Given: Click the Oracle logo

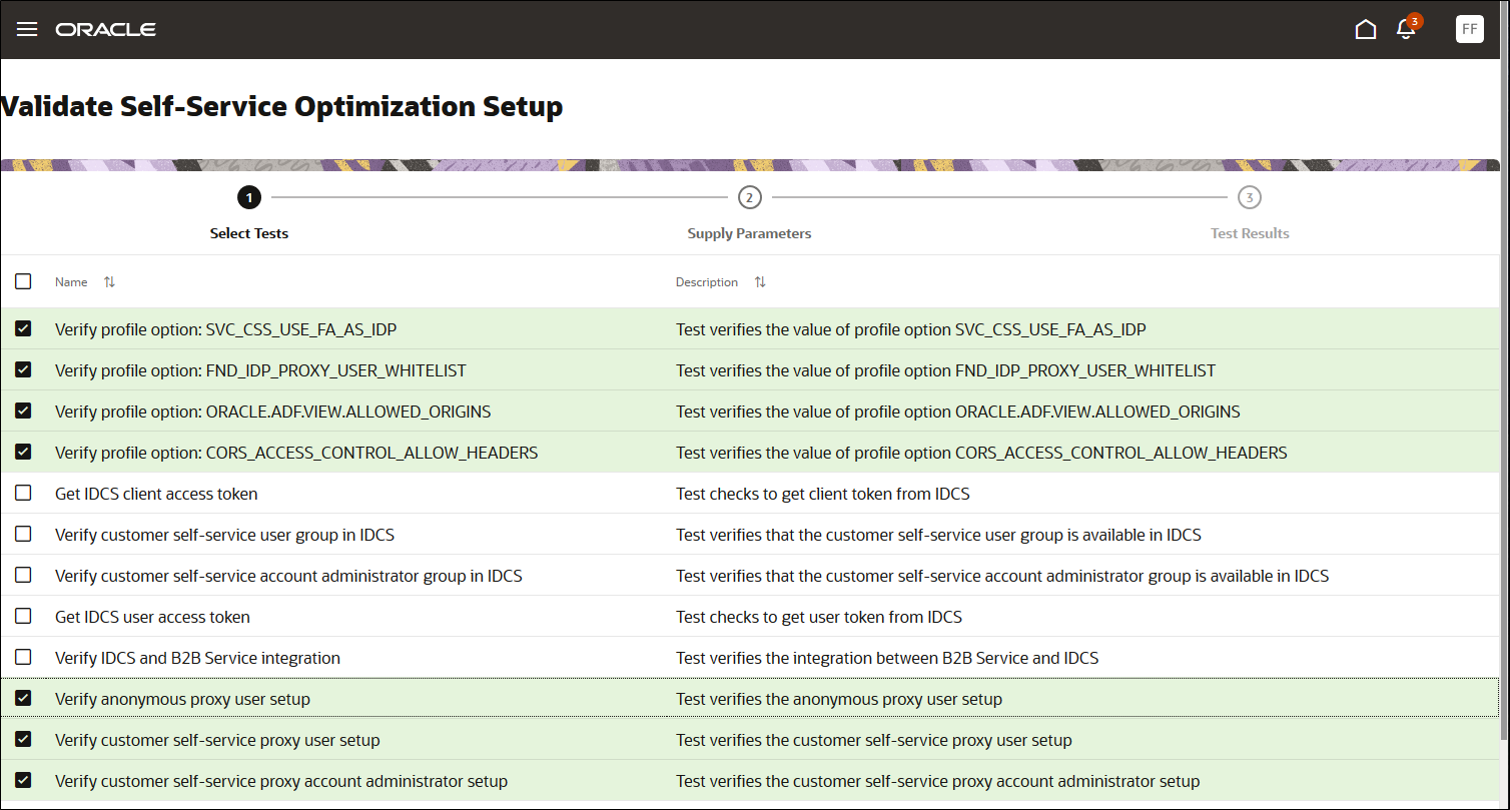Looking at the screenshot, I should (x=106, y=29).
